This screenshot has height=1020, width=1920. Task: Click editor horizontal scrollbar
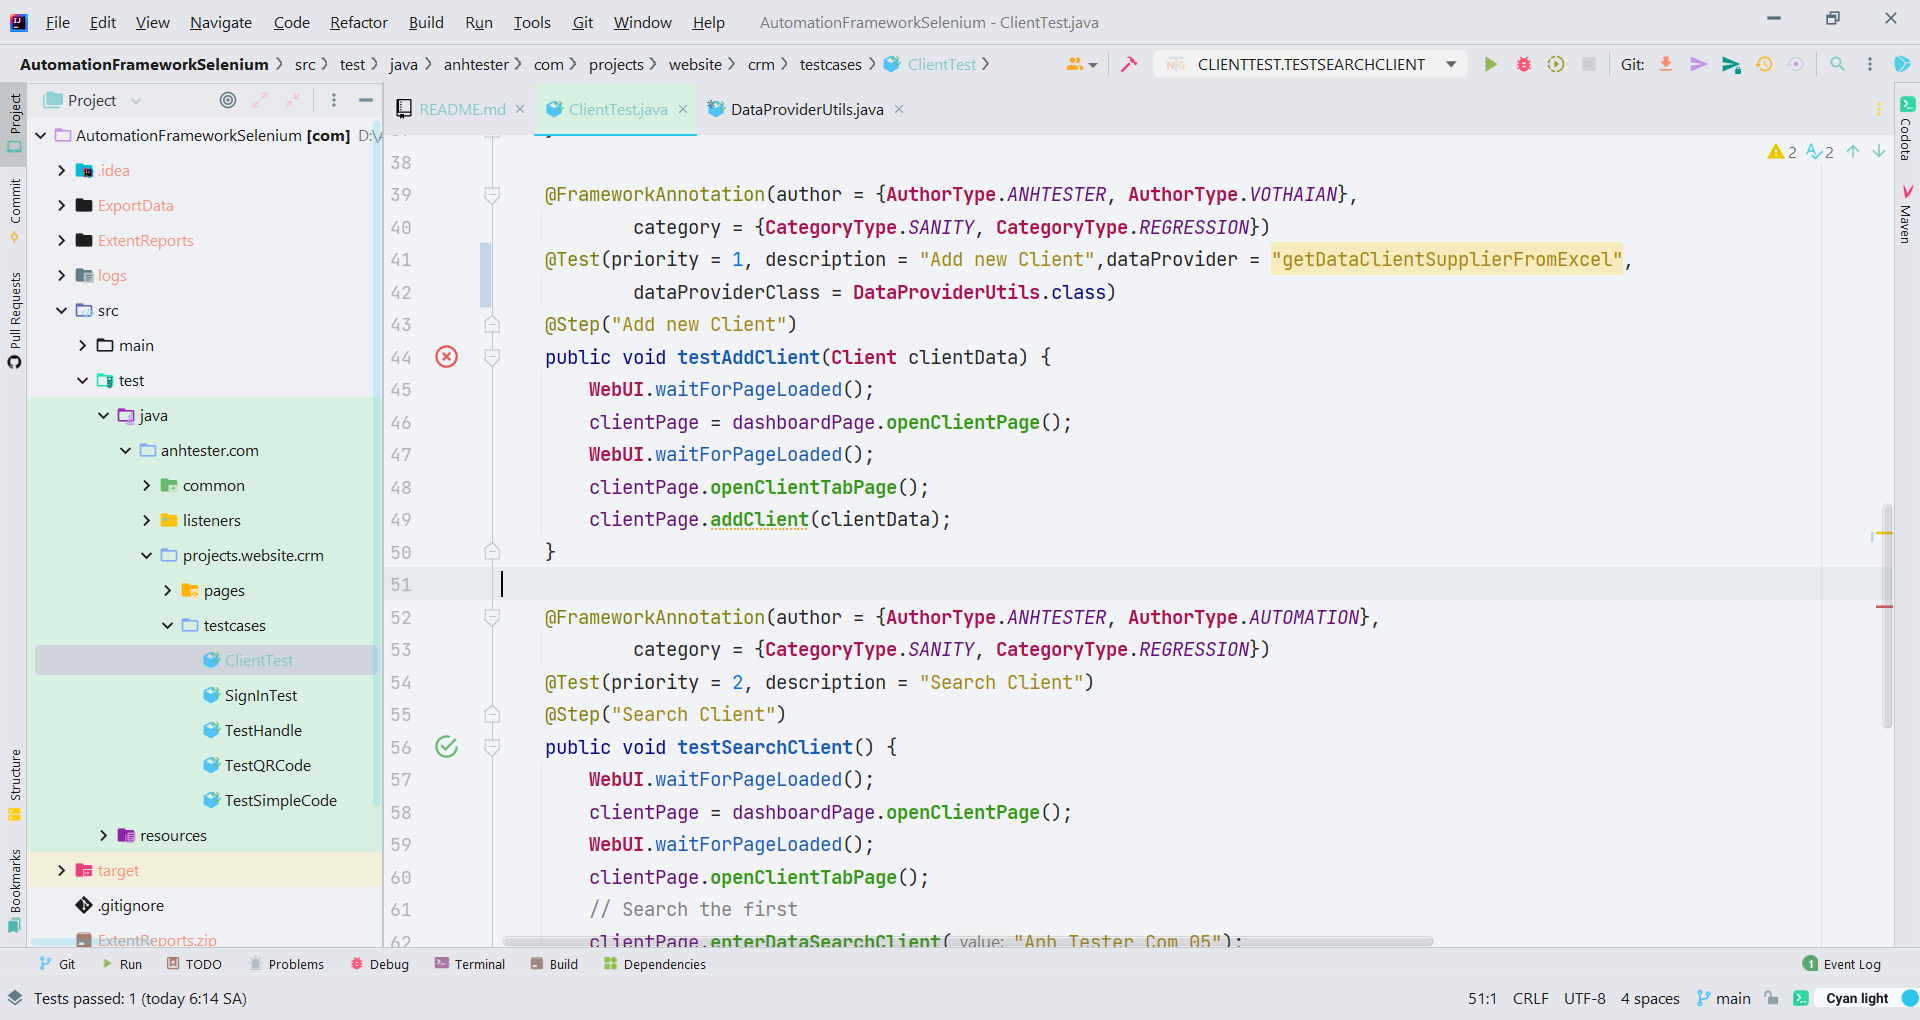[x=968, y=941]
